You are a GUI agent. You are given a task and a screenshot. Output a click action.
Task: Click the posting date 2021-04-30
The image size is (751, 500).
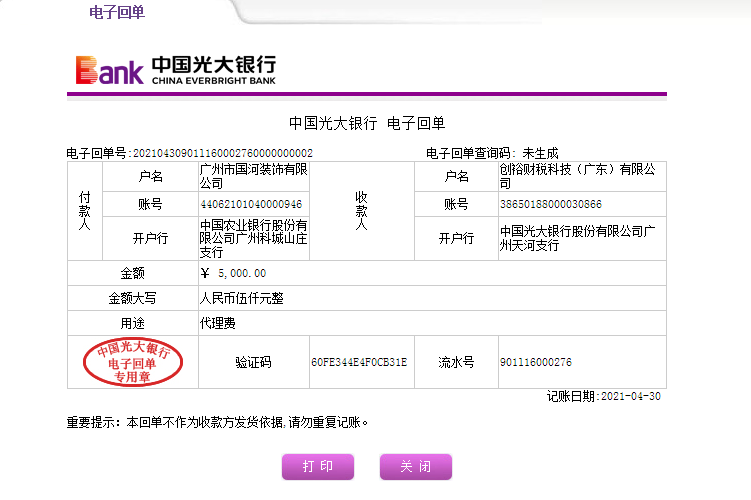(x=631, y=397)
